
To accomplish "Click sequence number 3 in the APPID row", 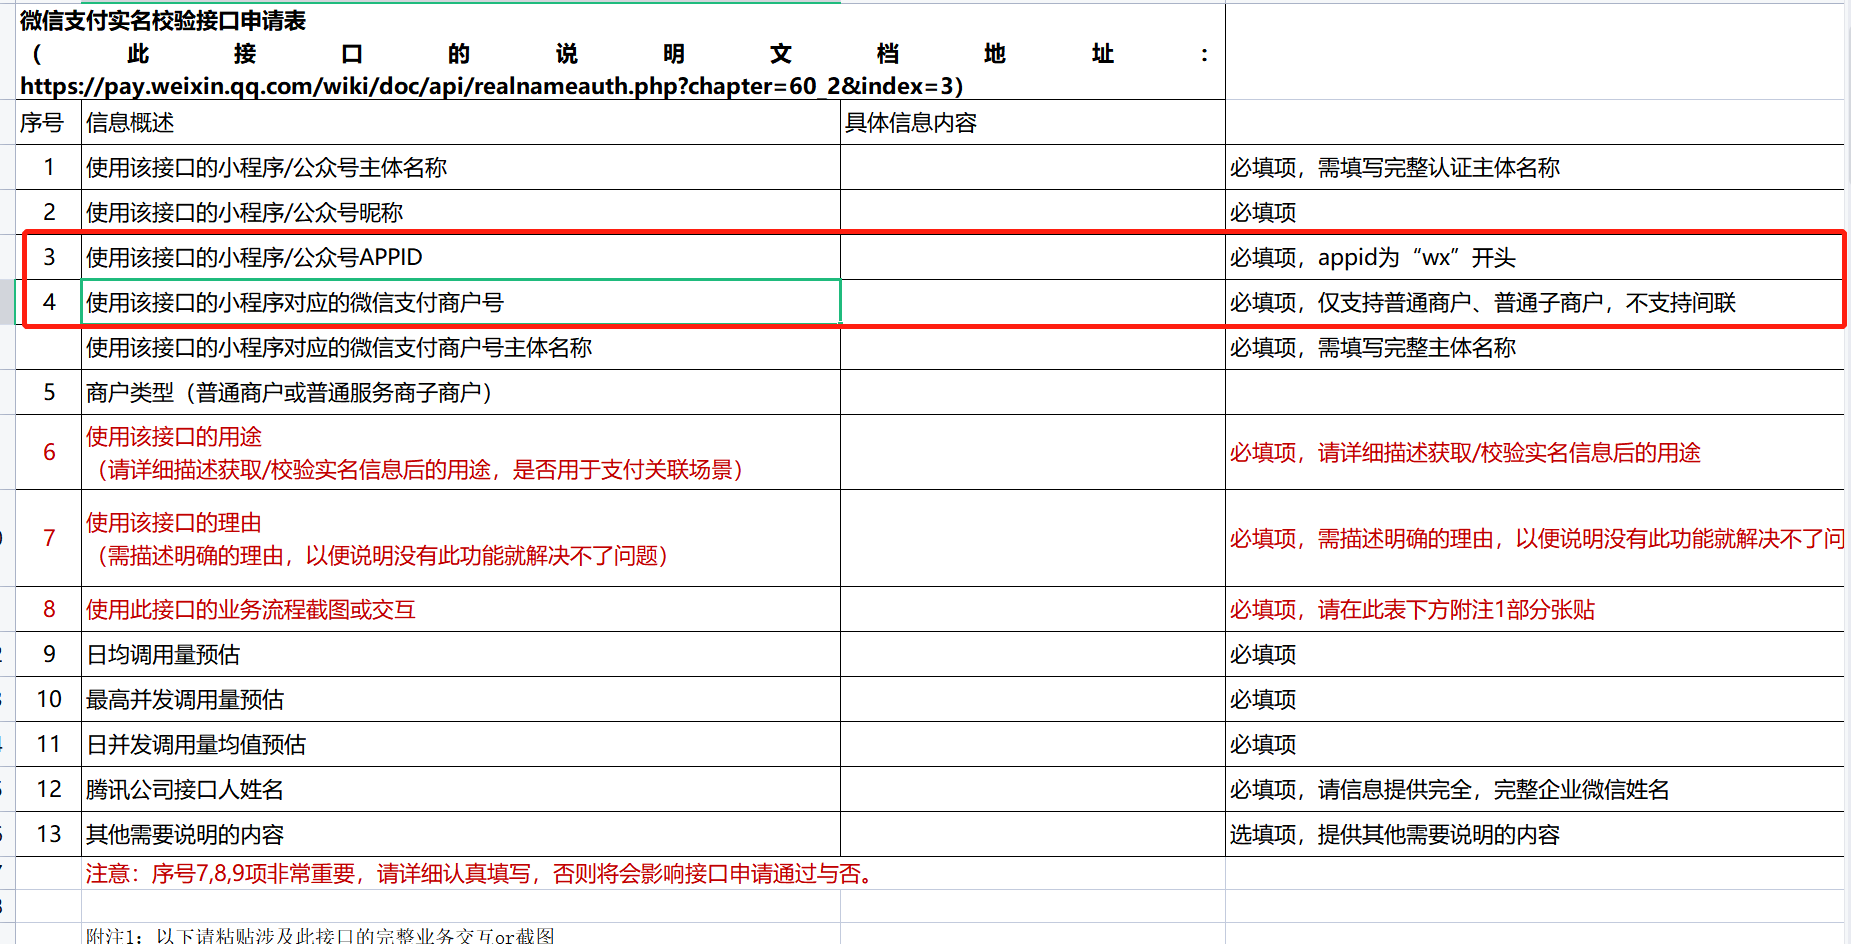I will (48, 258).
